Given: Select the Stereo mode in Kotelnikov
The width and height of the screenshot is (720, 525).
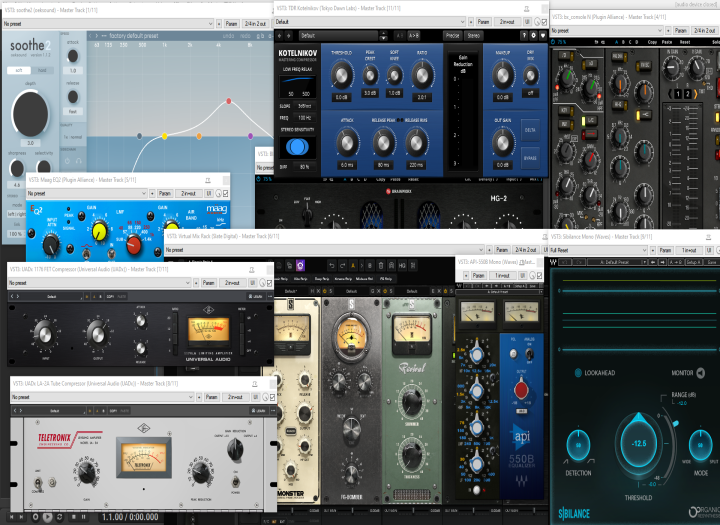Looking at the screenshot, I should click(473, 35).
